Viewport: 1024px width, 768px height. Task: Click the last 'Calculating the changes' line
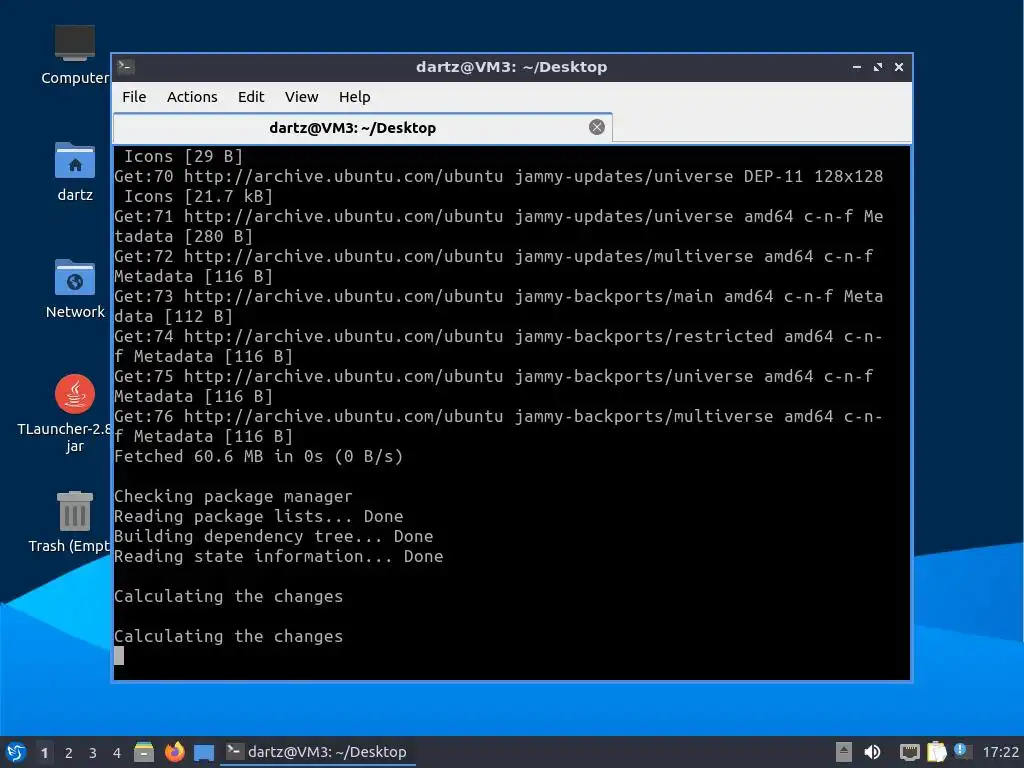(229, 636)
